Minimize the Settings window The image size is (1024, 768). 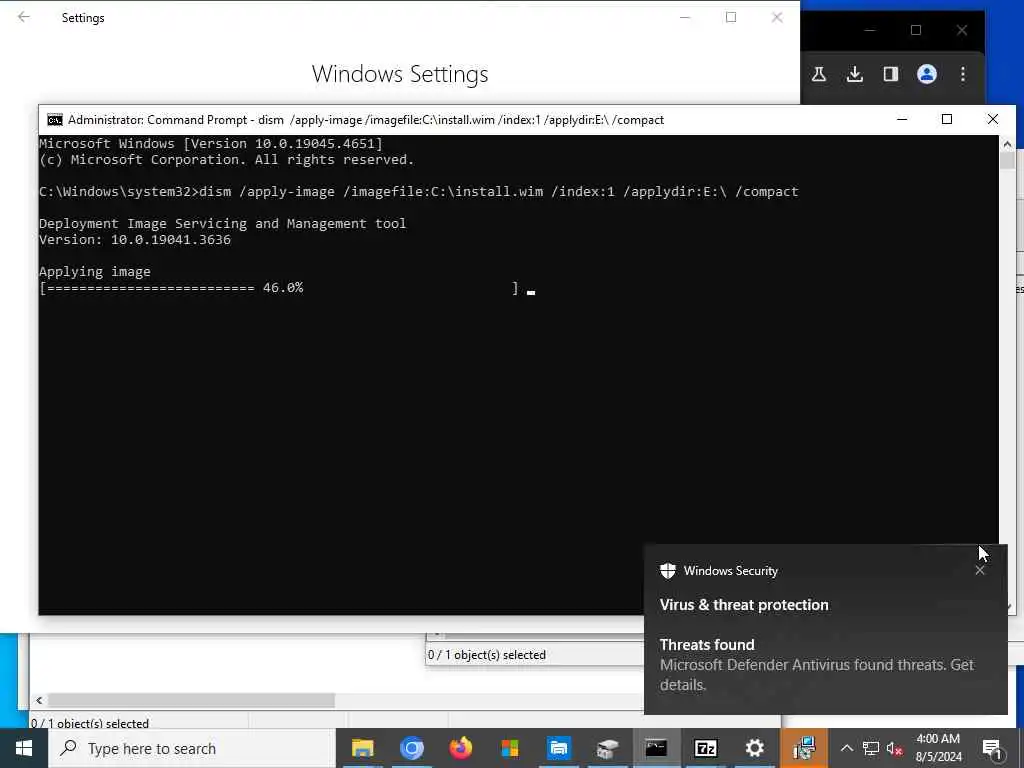coord(685,18)
